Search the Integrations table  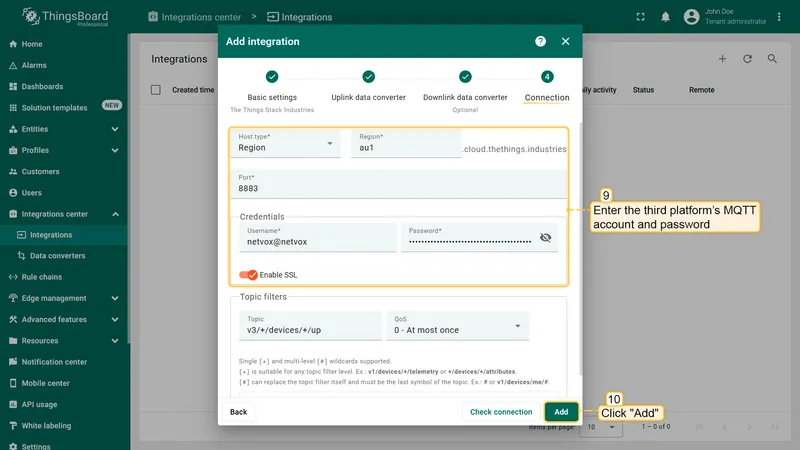(772, 59)
